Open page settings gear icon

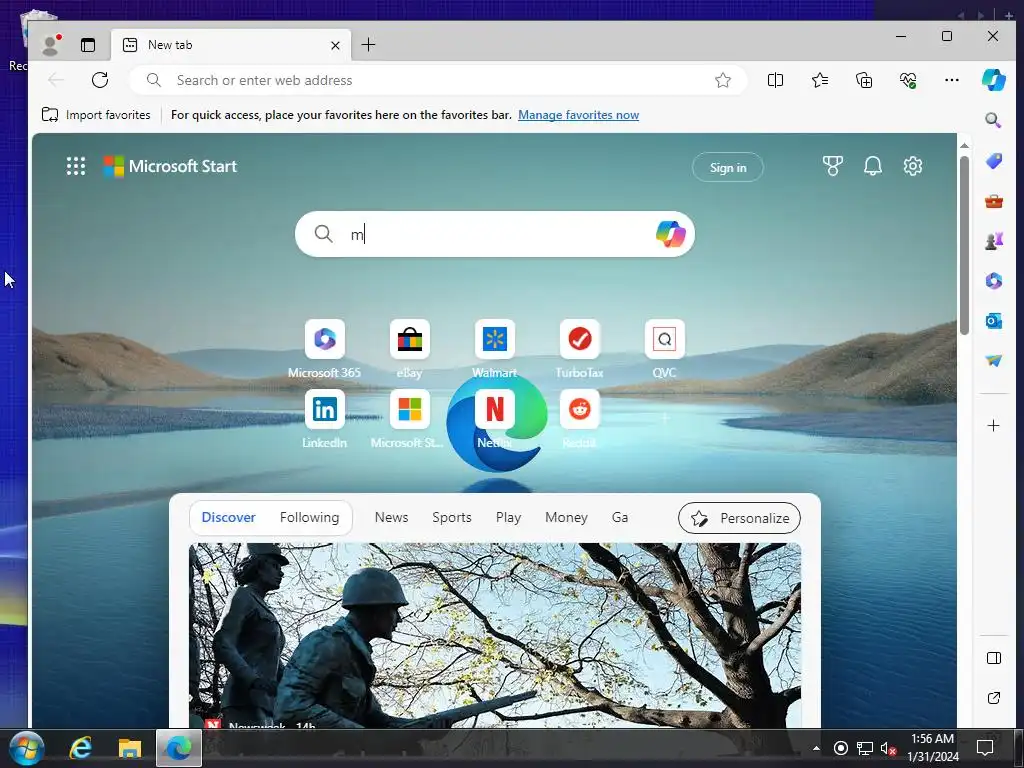tap(912, 167)
